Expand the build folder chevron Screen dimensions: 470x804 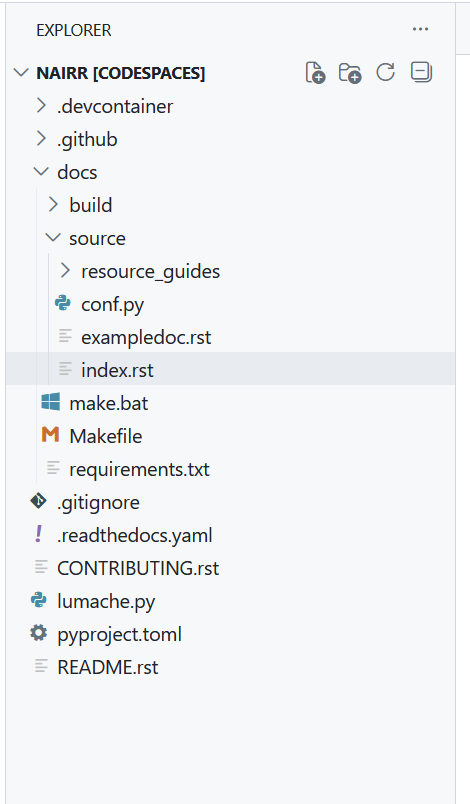click(x=53, y=205)
